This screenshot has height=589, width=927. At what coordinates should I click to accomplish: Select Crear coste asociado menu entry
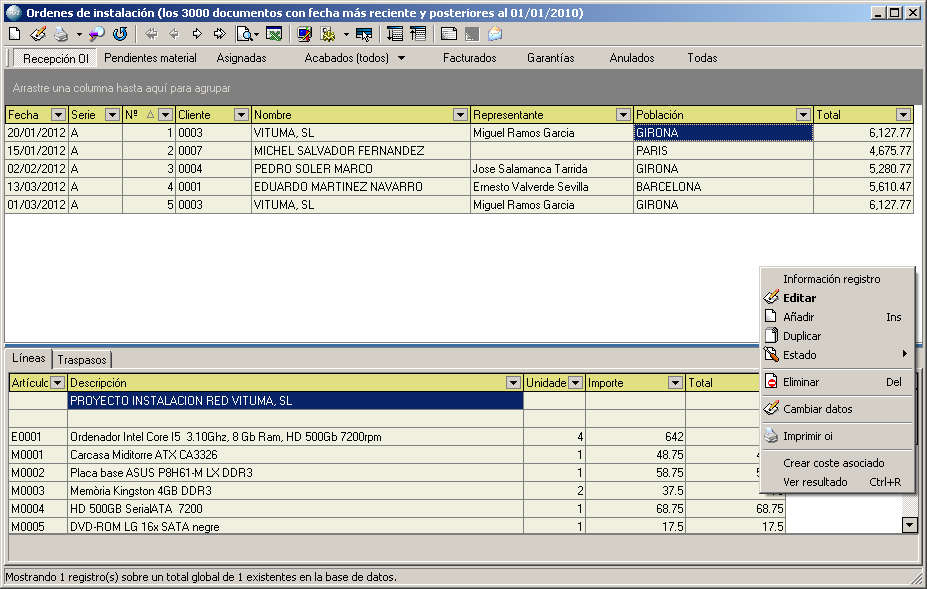(837, 463)
